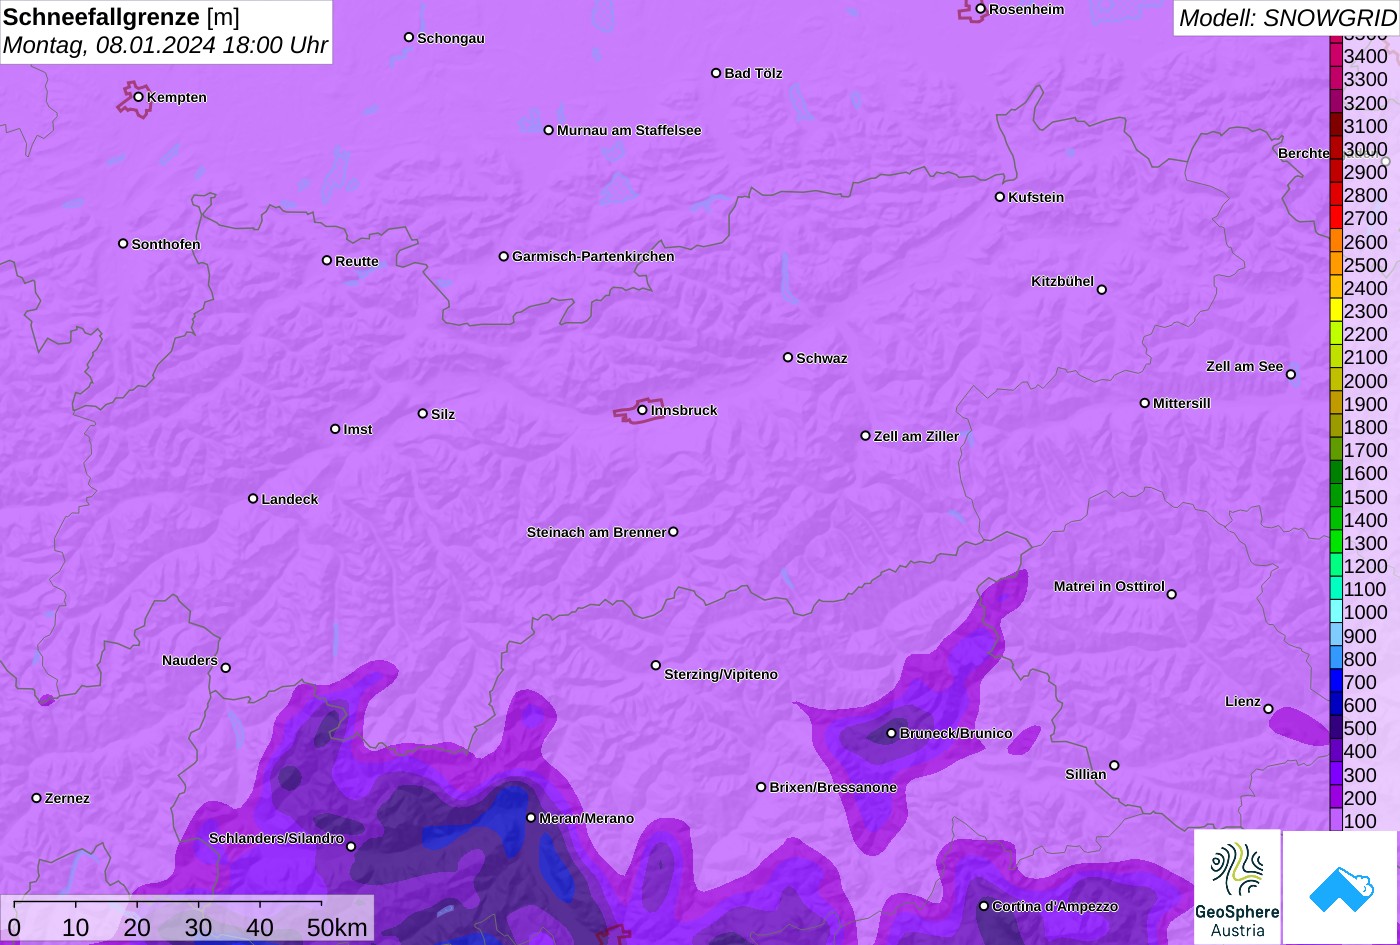Select the Kufstein city marker dot
Viewport: 1400px width, 945px height.
click(999, 197)
